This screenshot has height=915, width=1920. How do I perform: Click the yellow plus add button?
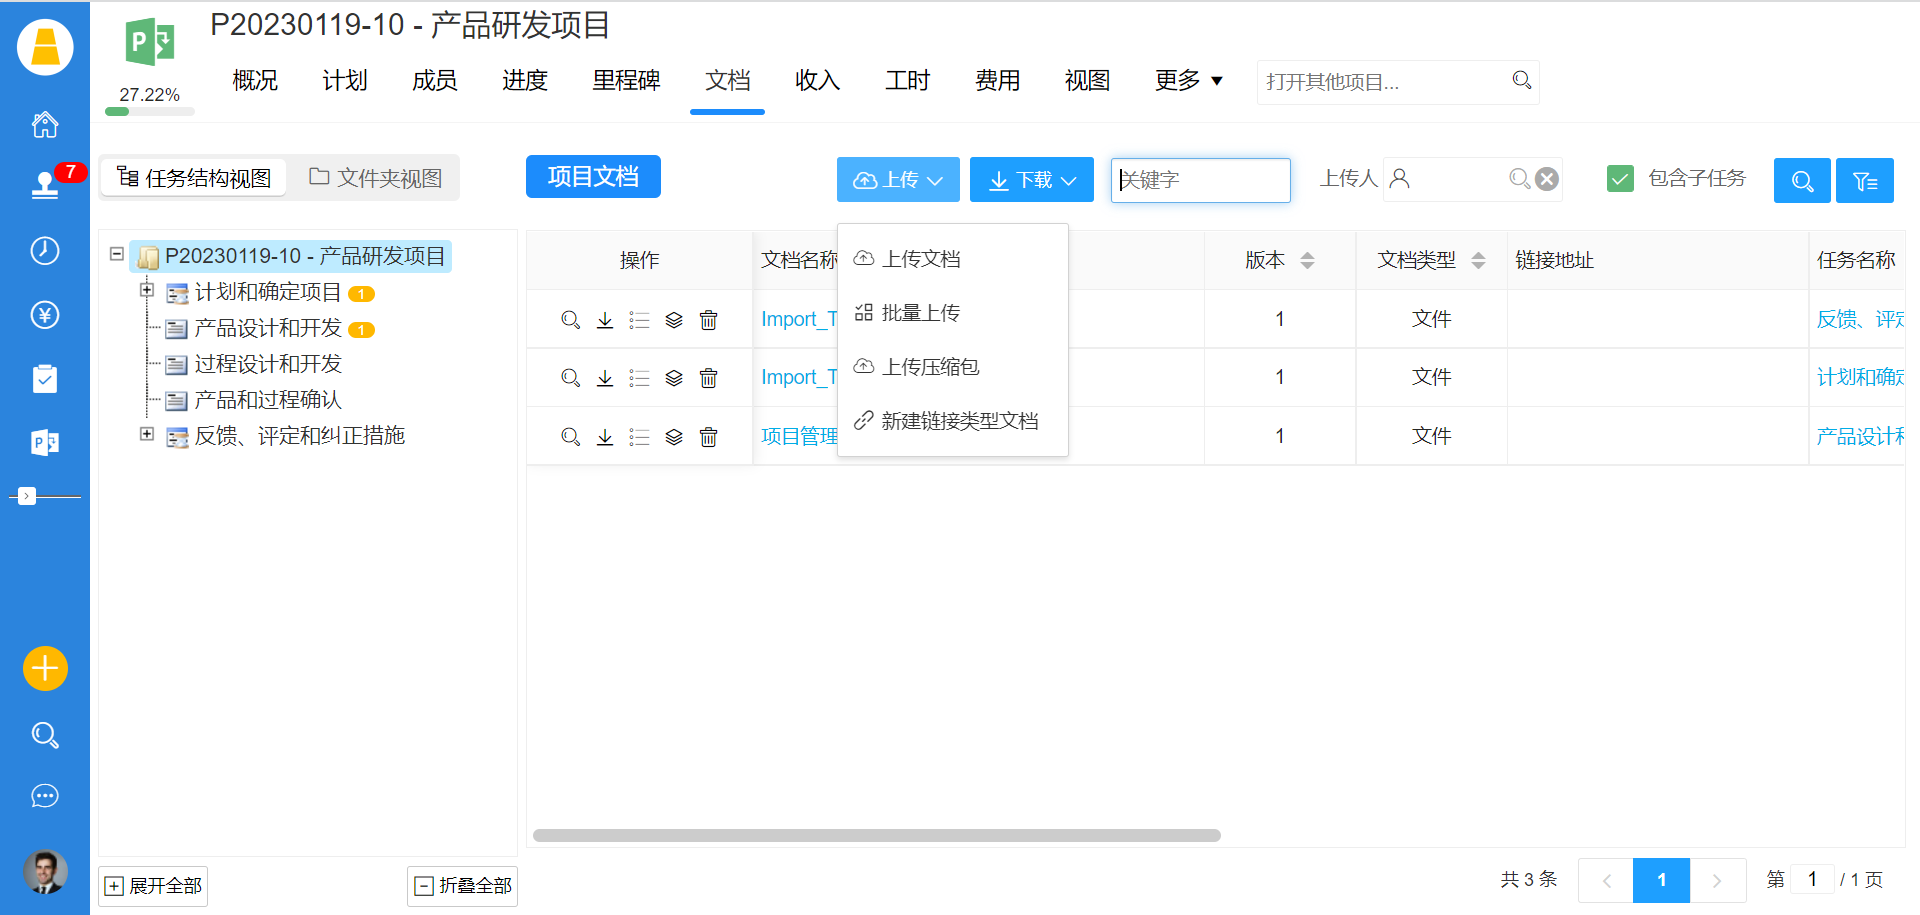(x=45, y=668)
